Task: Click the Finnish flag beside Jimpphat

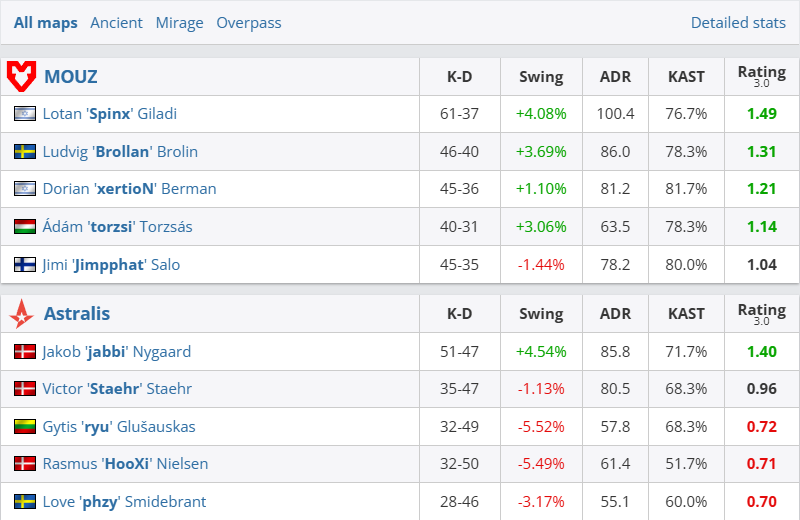Action: click(x=25, y=265)
